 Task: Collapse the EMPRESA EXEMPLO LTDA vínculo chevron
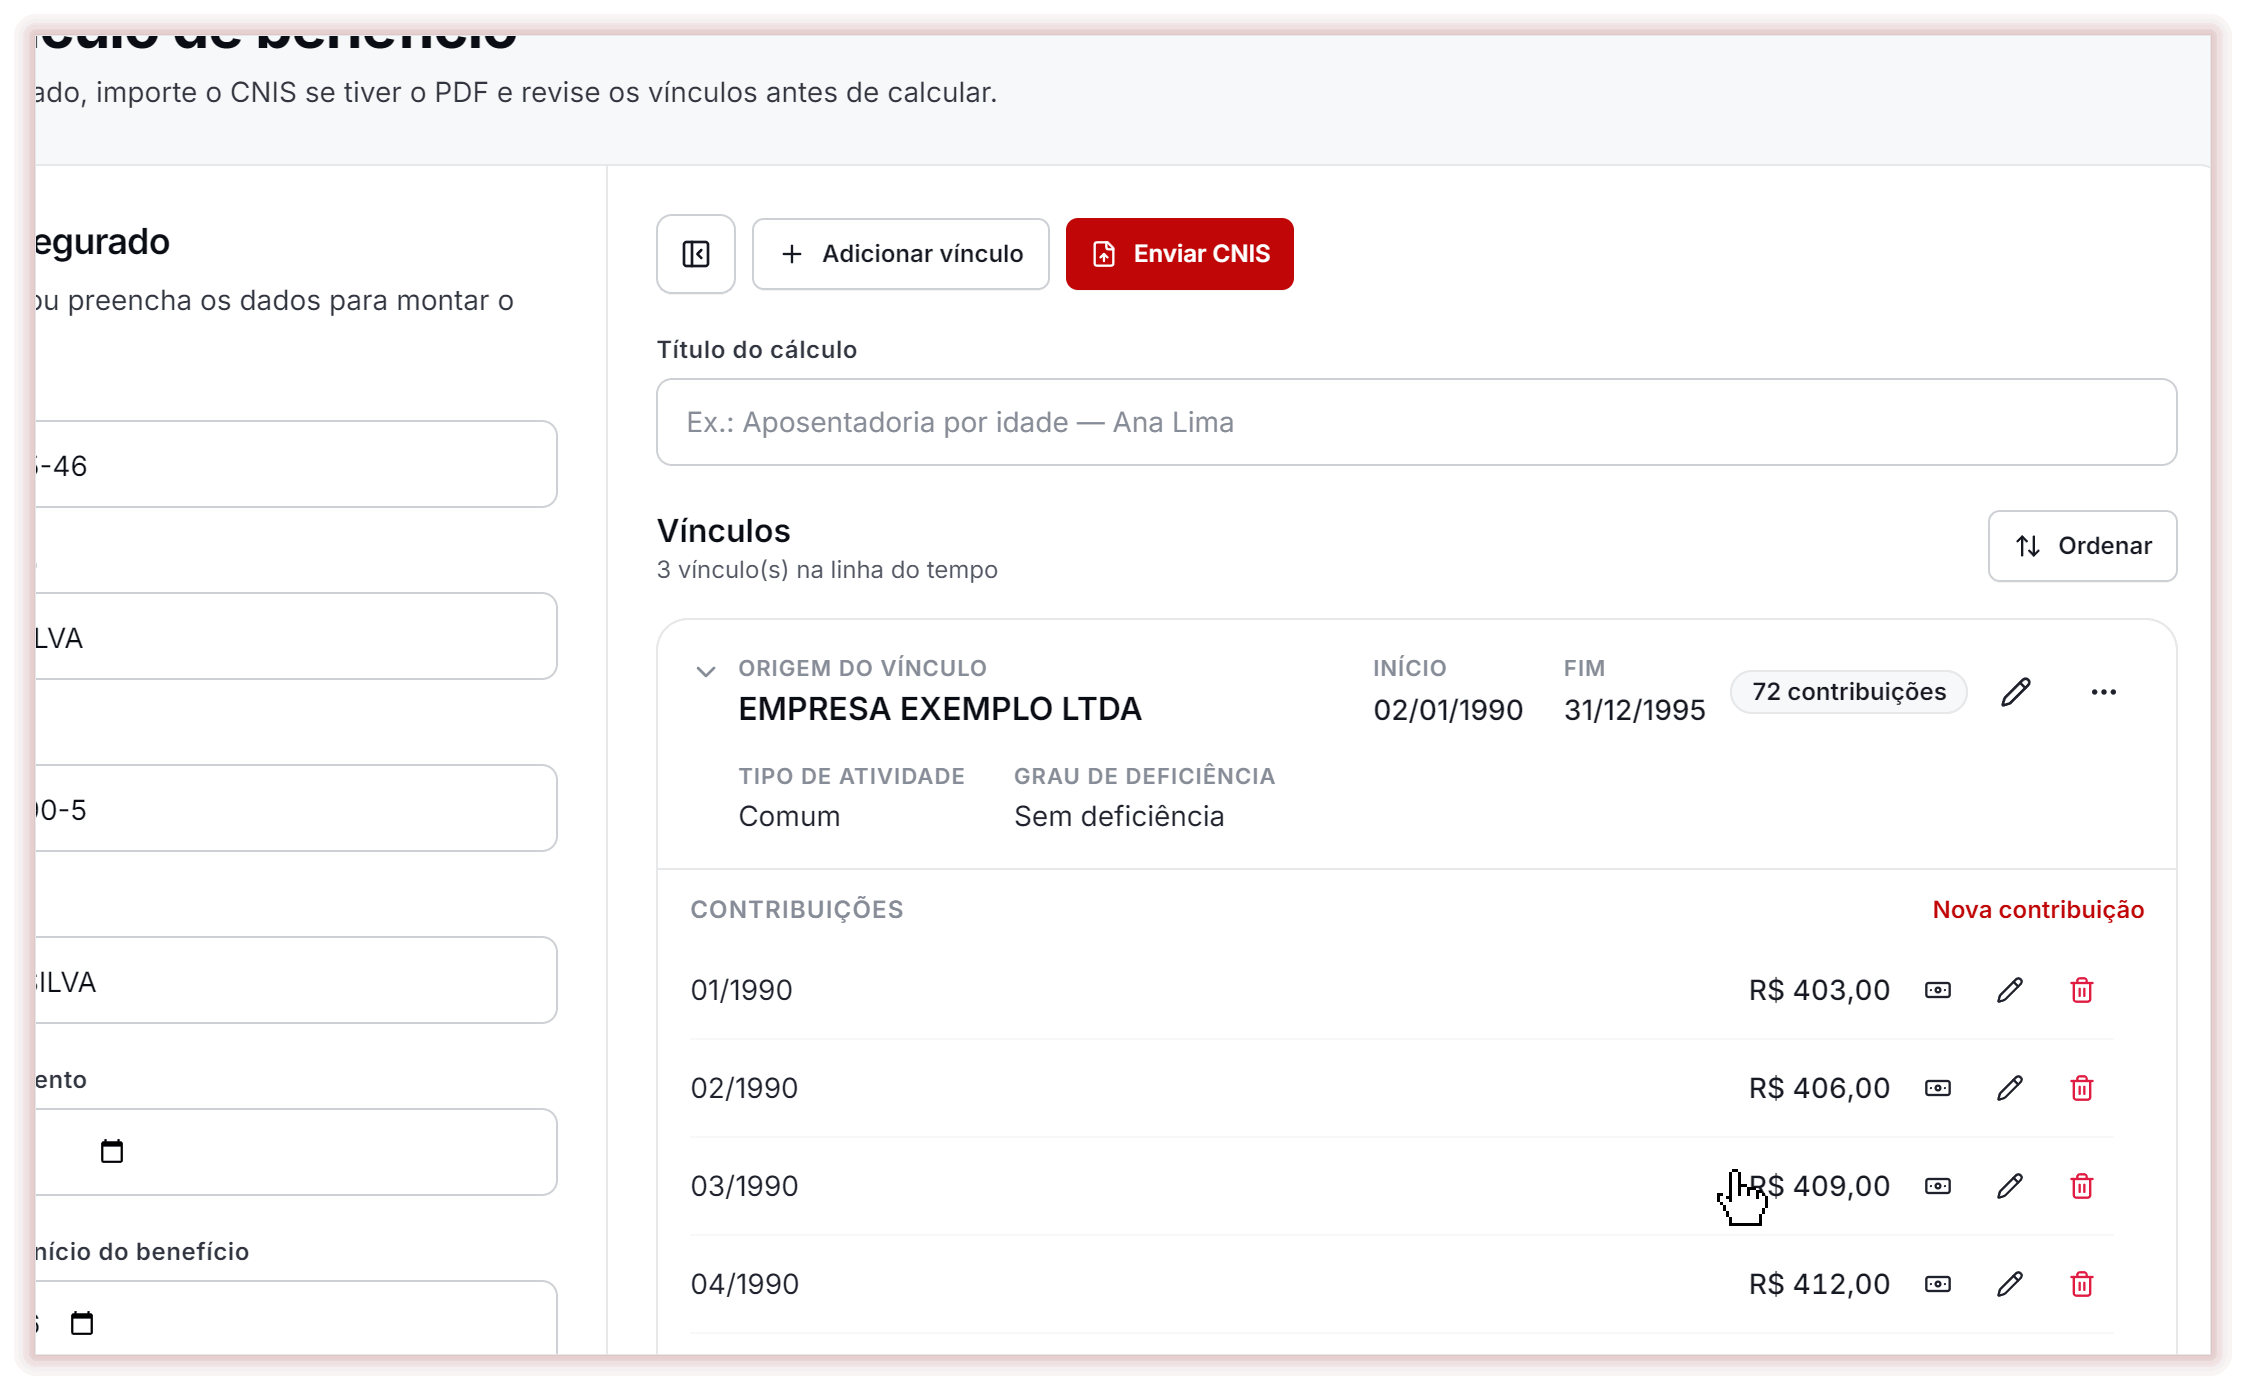[705, 671]
